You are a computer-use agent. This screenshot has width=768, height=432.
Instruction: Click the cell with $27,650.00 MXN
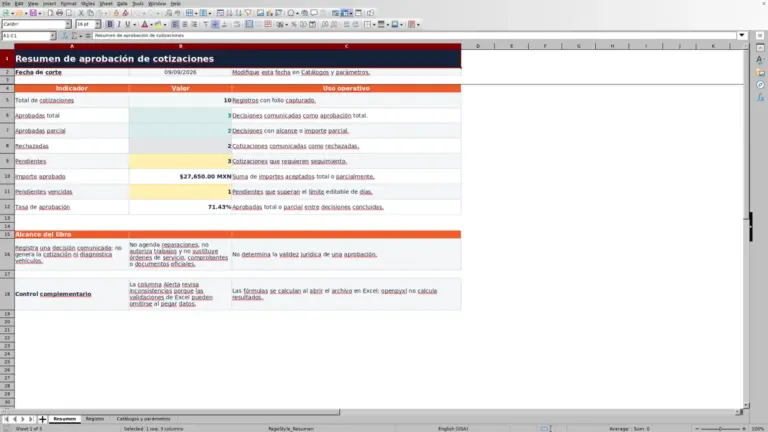pos(180,176)
